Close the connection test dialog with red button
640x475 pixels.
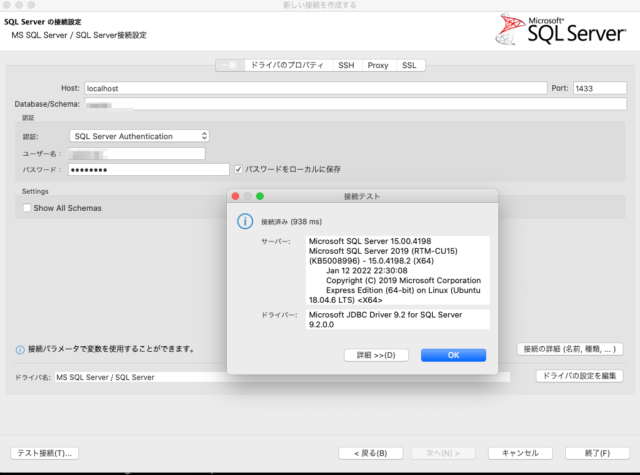tap(236, 196)
